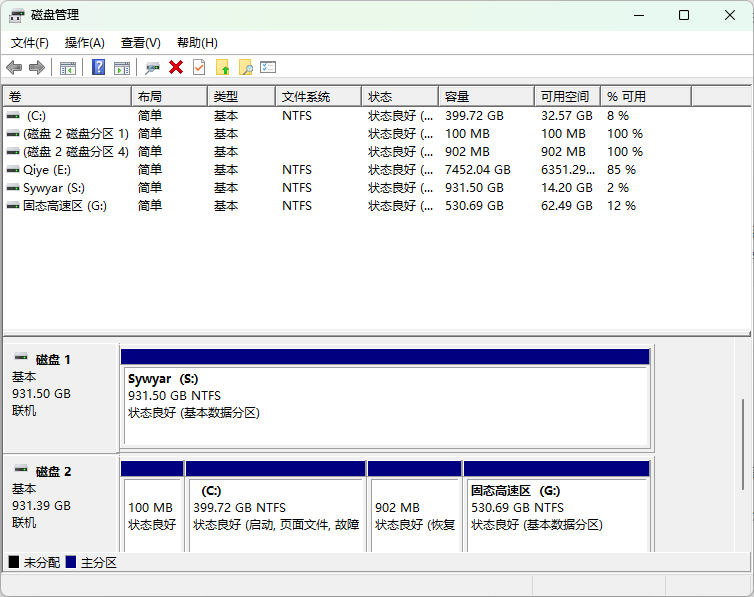This screenshot has width=754, height=597.
Task: Click drive icon of 磁盘 2 磁盘分区 4 row
Action: pos(13,152)
